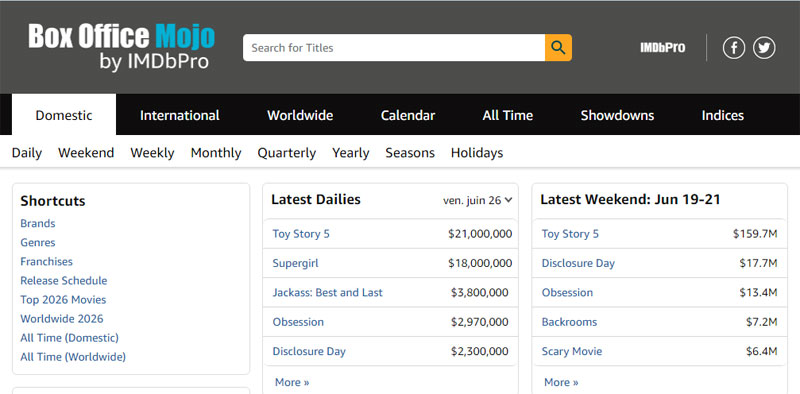Open the Weekend submenu item
This screenshot has width=800, height=394.
point(86,153)
